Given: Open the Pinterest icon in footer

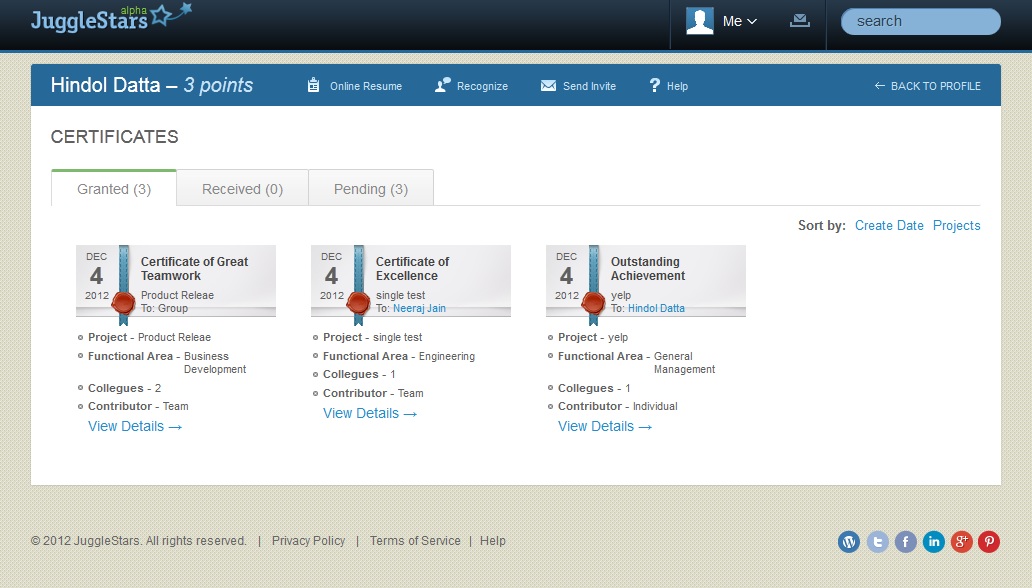Looking at the screenshot, I should point(989,541).
